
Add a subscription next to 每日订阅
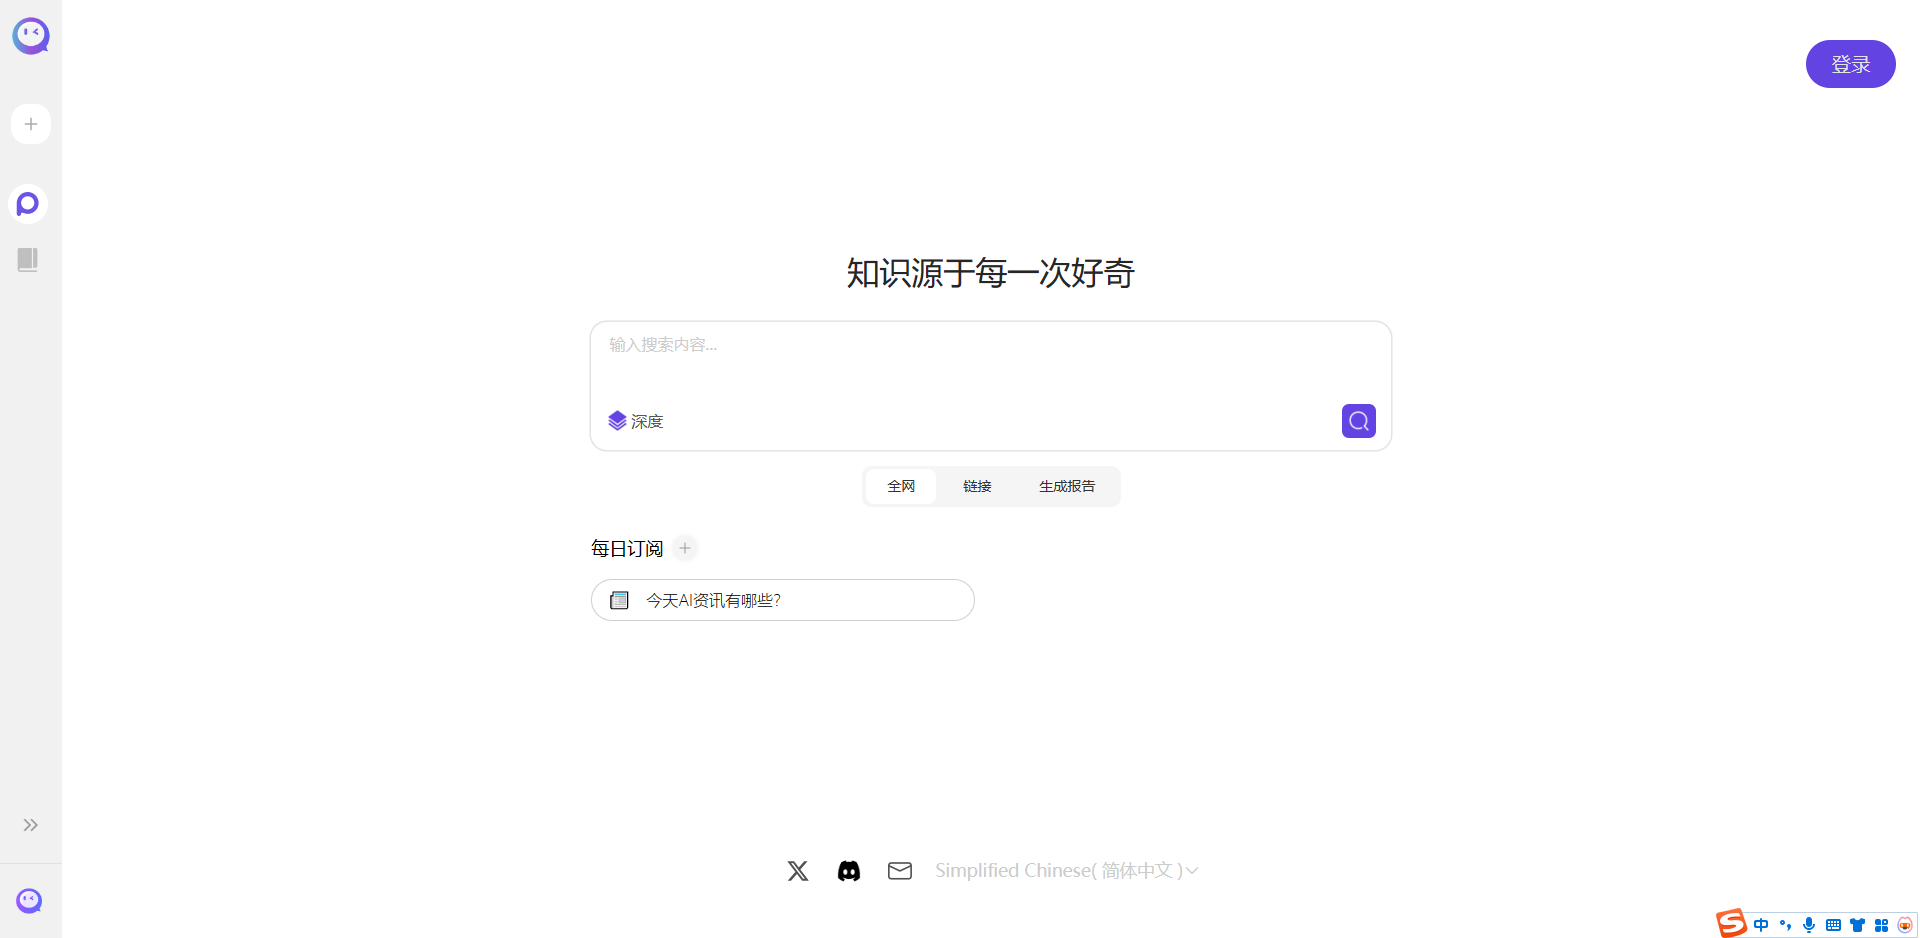(685, 548)
